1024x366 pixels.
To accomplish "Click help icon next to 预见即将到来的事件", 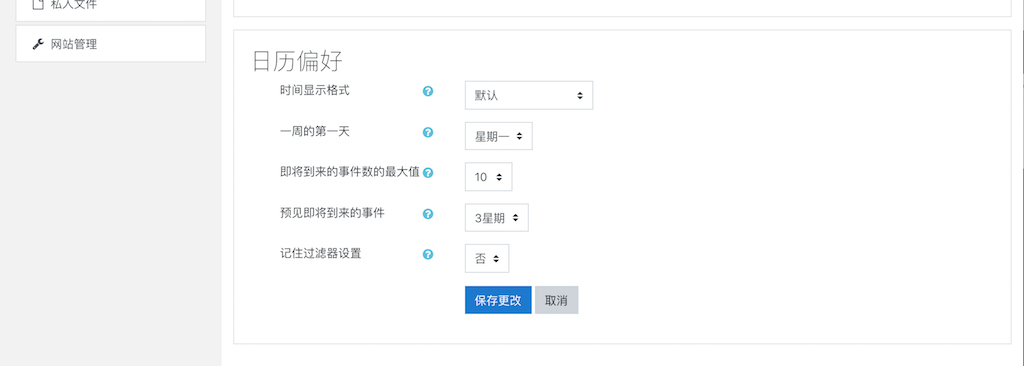I will pos(428,214).
